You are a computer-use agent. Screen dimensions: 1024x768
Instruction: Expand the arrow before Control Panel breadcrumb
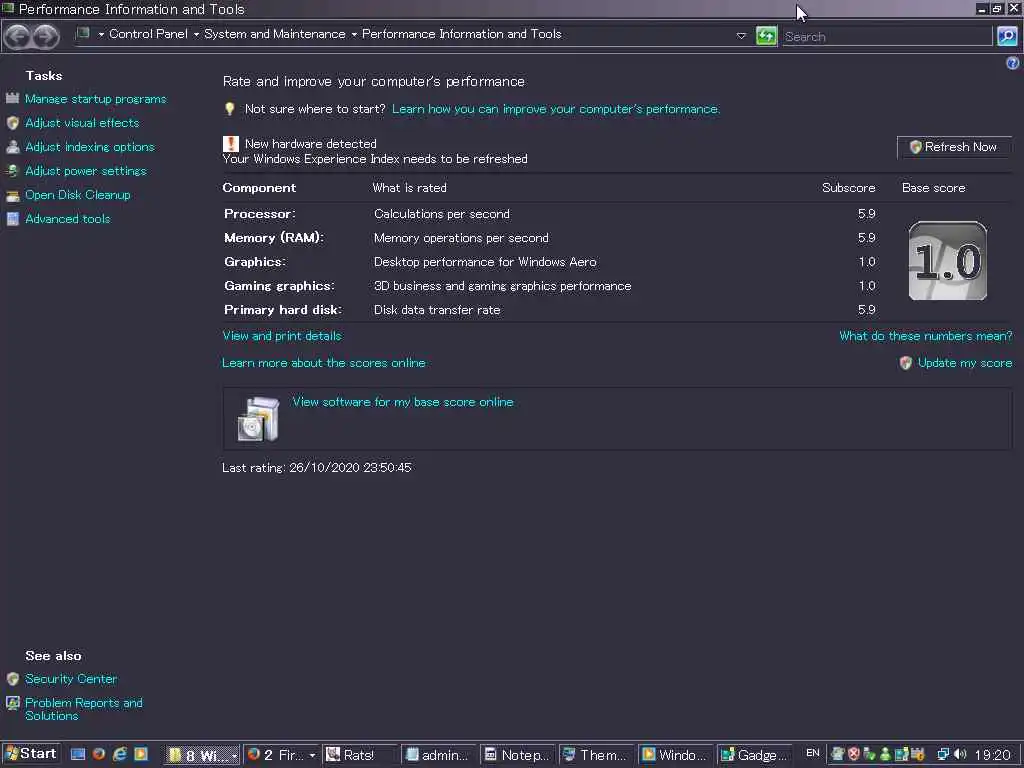[101, 35]
